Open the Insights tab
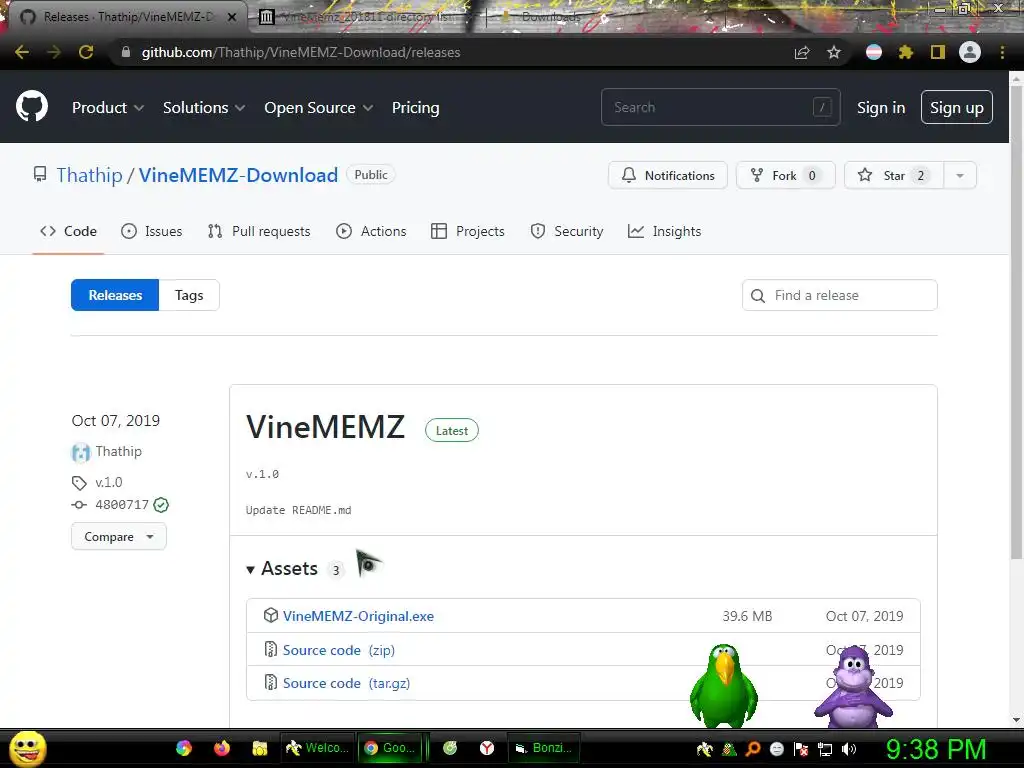Image resolution: width=1024 pixels, height=768 pixels. [664, 231]
